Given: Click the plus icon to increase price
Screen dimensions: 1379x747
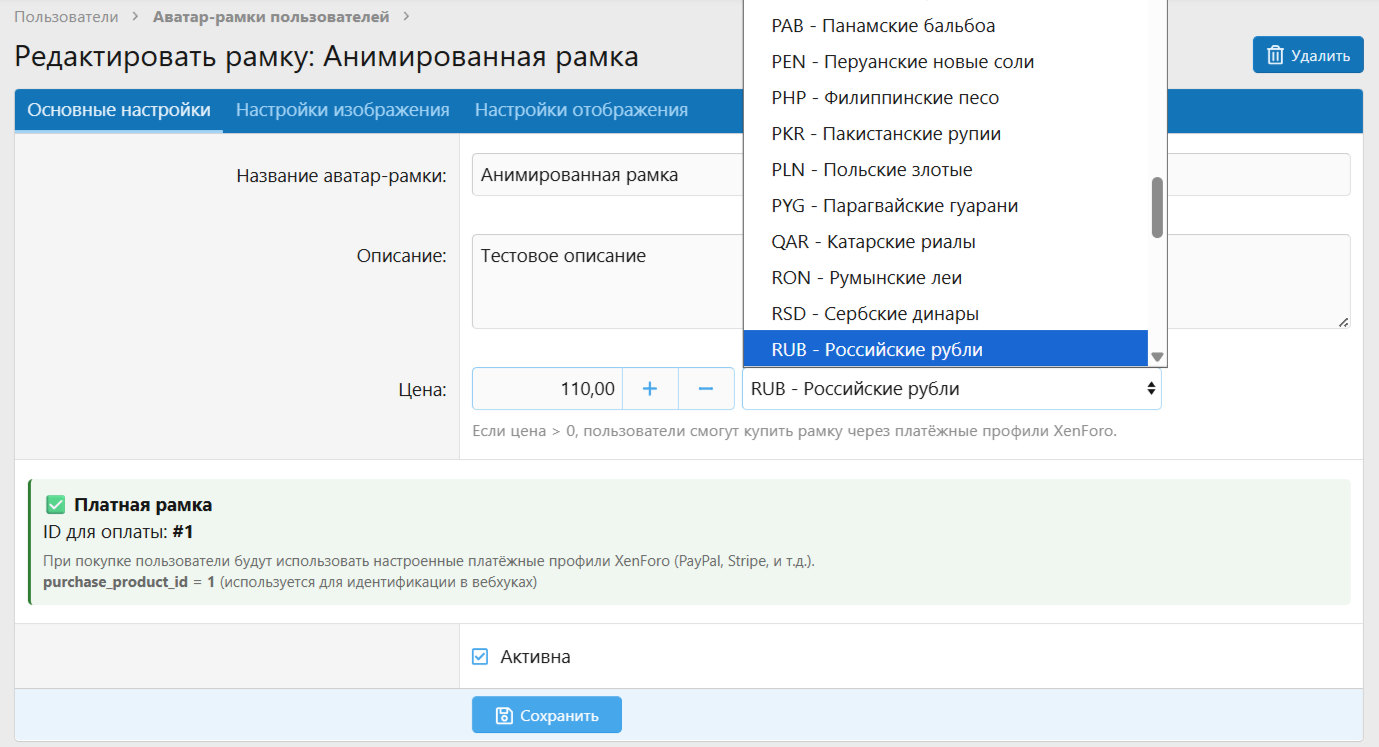Looking at the screenshot, I should [x=650, y=389].
